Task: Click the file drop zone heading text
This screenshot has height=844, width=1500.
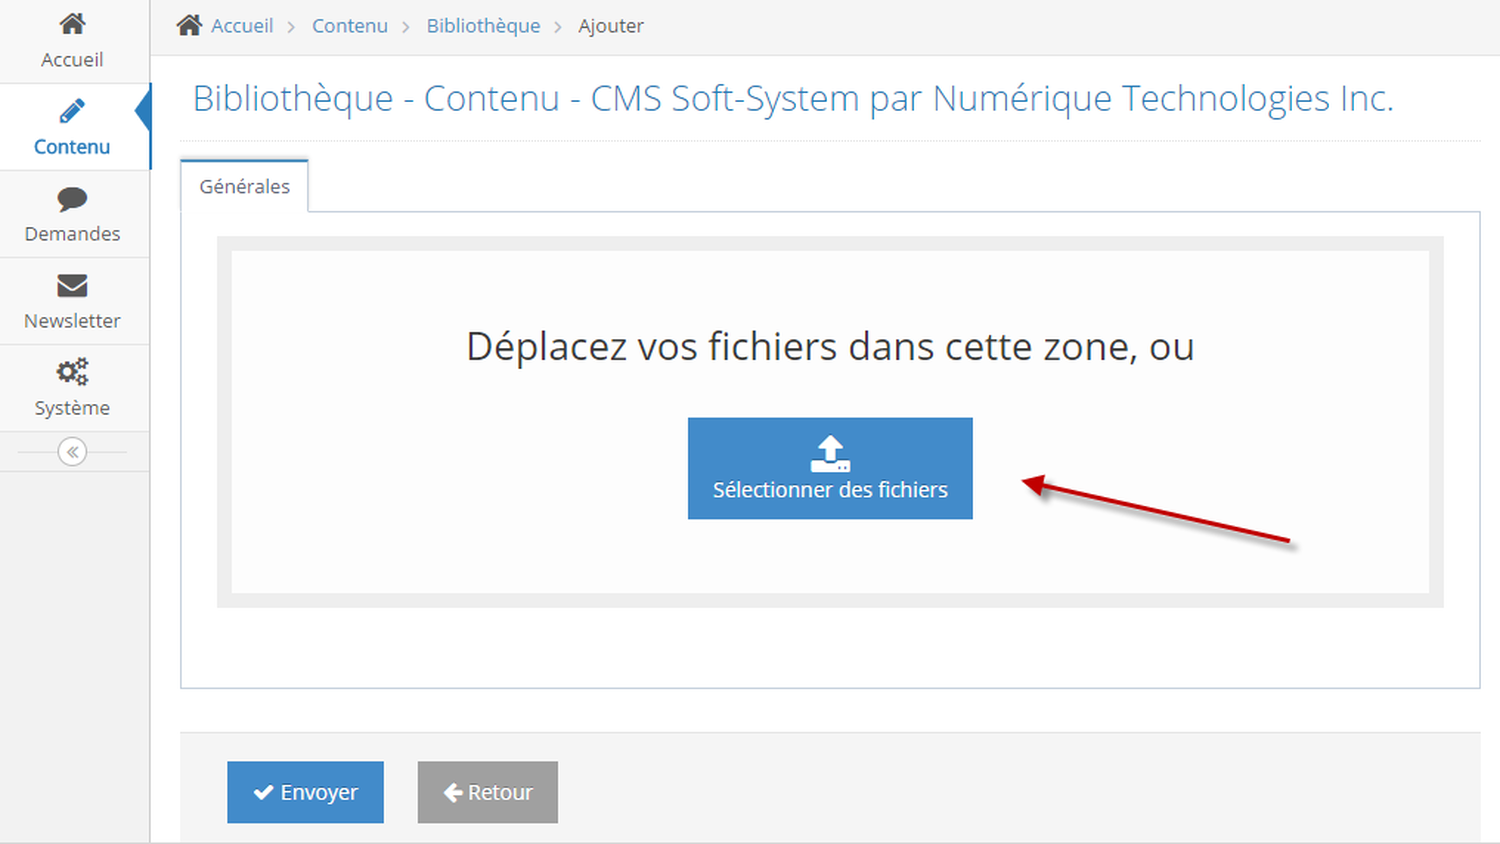Action: pos(830,347)
